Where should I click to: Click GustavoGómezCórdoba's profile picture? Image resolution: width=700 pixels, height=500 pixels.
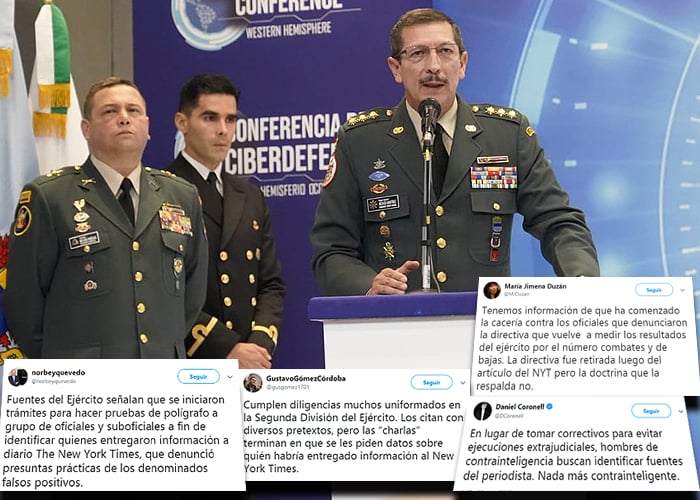(x=253, y=383)
